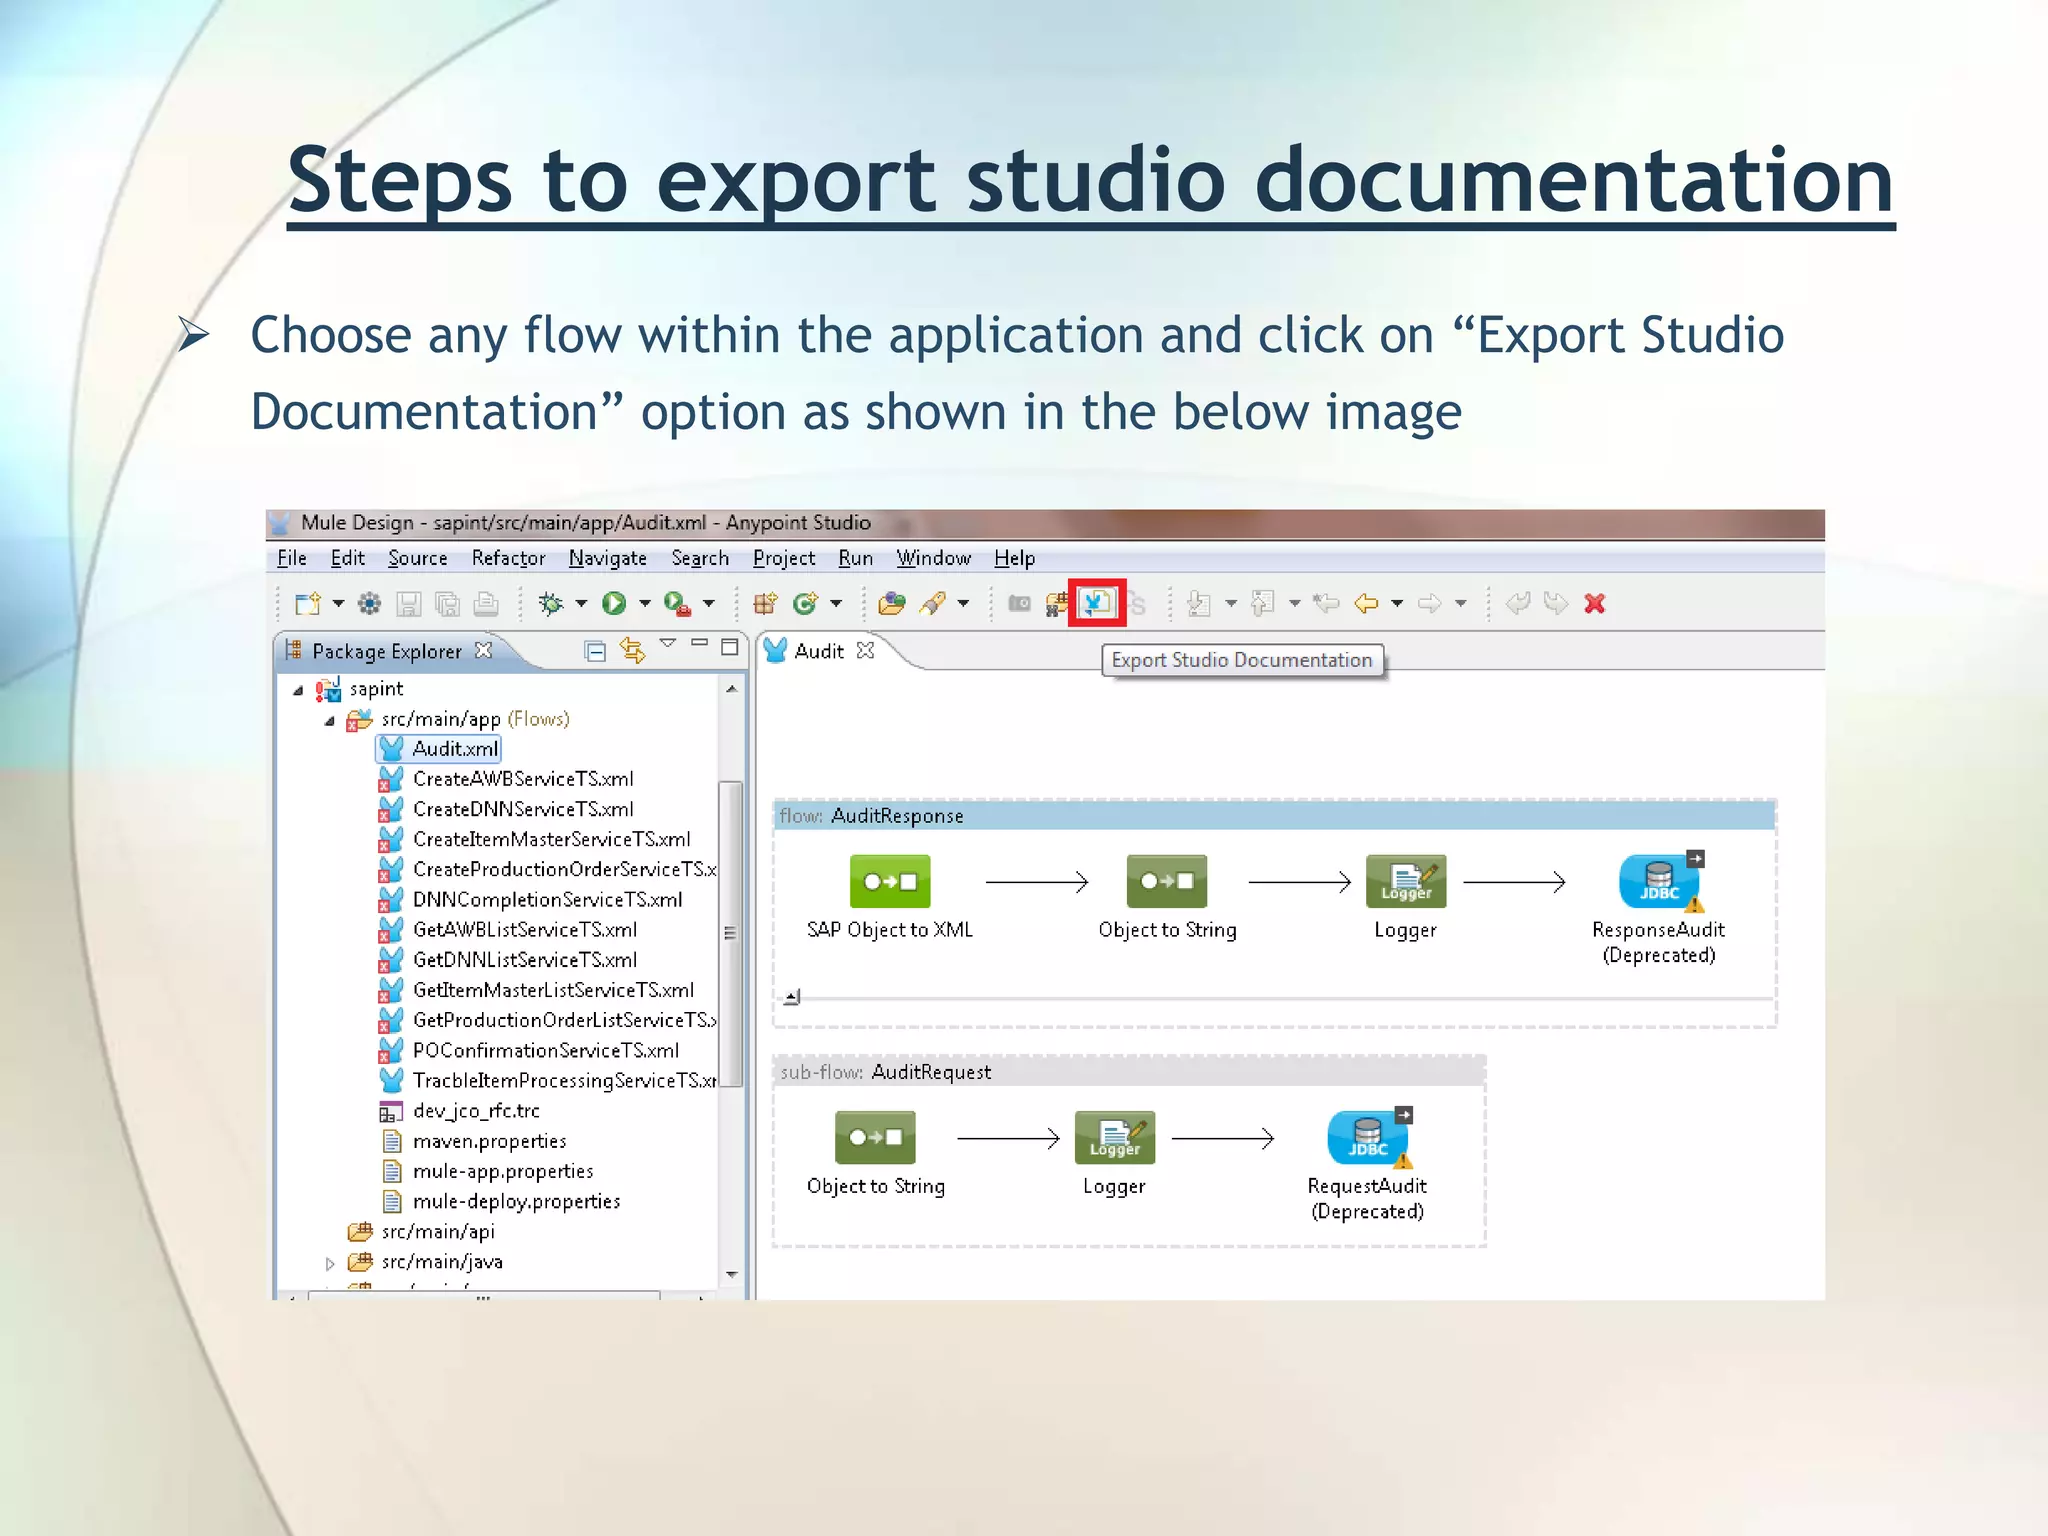The height and width of the screenshot is (1536, 2048).
Task: Click the red X toolbar icon
Action: (x=1595, y=603)
